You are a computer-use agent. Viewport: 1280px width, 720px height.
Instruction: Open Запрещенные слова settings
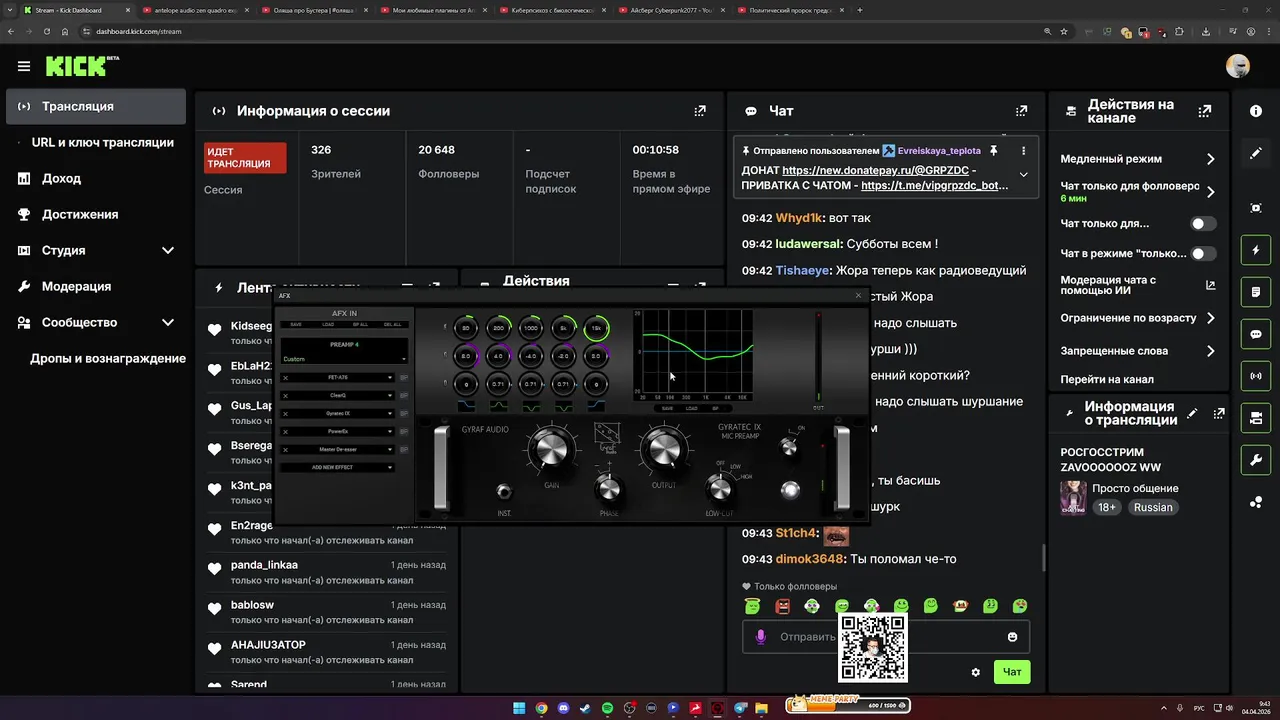click(1210, 351)
